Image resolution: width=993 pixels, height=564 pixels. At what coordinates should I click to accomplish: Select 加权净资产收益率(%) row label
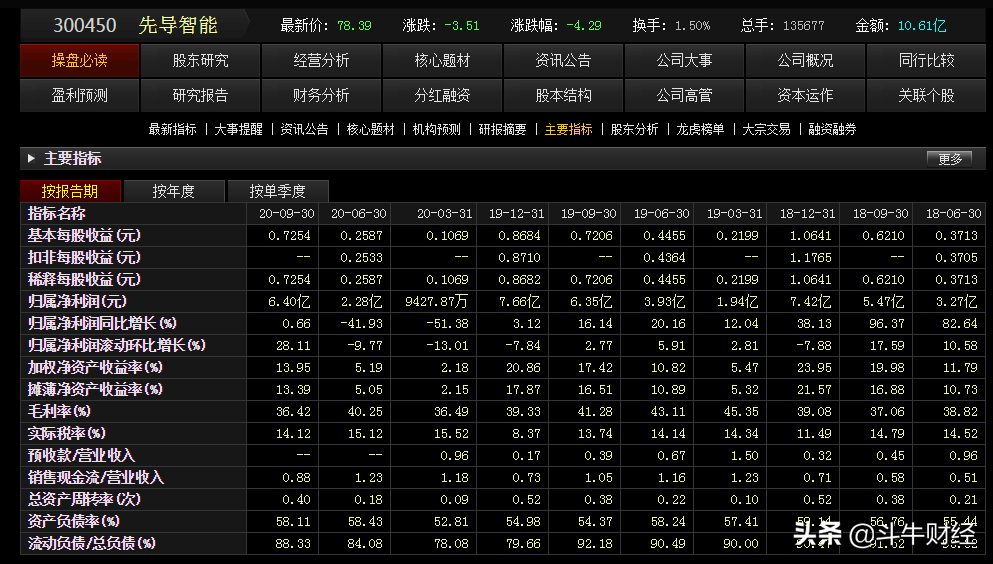pyautogui.click(x=95, y=367)
